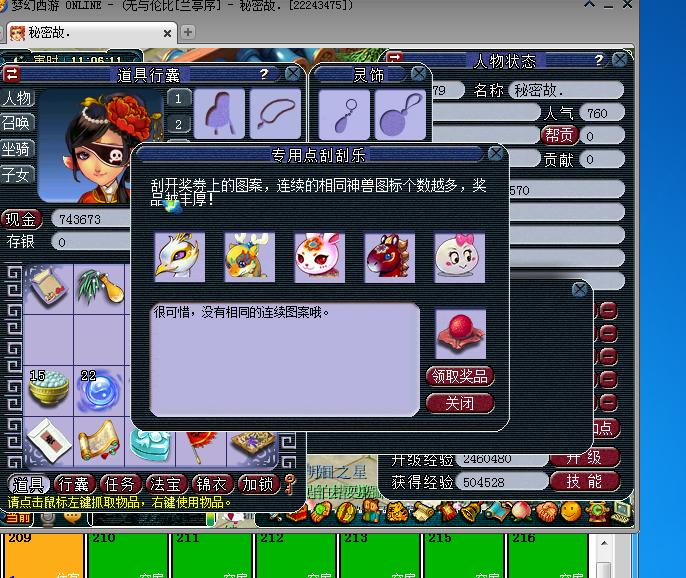
Task: Open the 法宝 tab
Action: coord(167,484)
